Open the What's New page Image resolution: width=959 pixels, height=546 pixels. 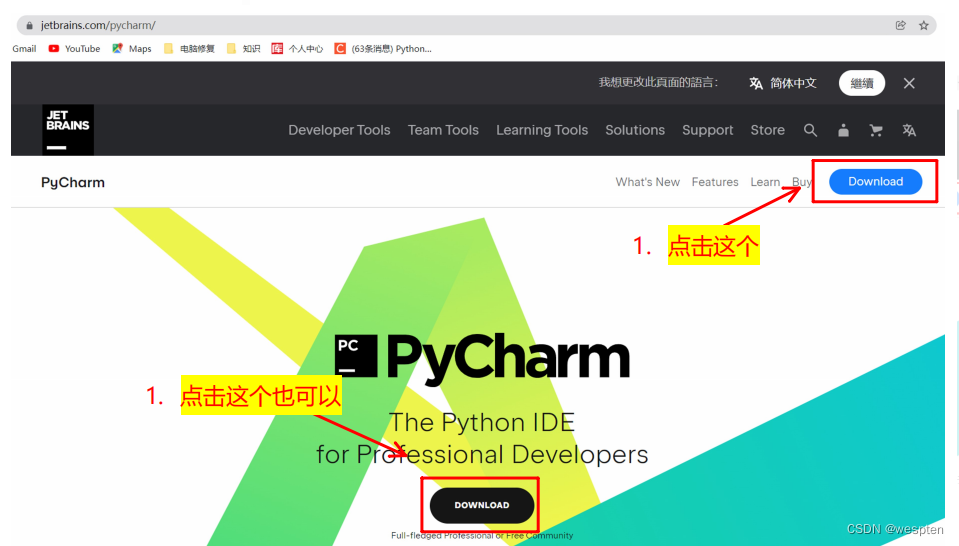[x=647, y=182]
